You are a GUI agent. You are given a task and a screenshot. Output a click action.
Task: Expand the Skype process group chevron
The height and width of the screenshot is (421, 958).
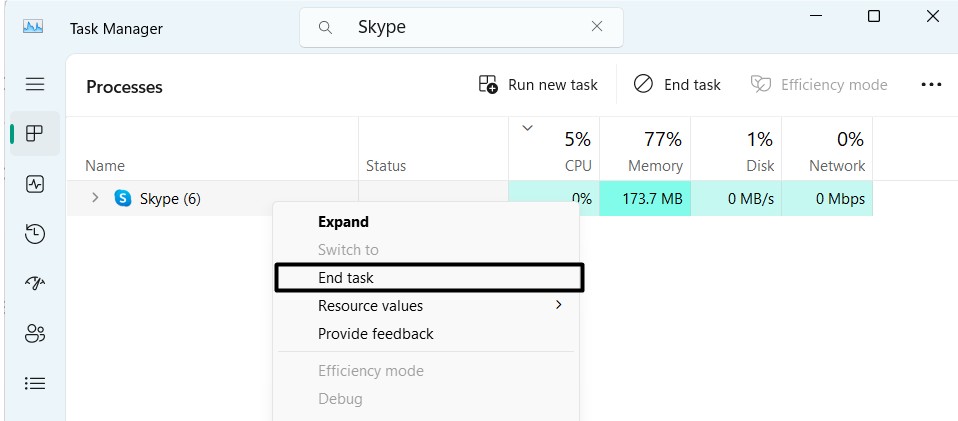click(95, 198)
